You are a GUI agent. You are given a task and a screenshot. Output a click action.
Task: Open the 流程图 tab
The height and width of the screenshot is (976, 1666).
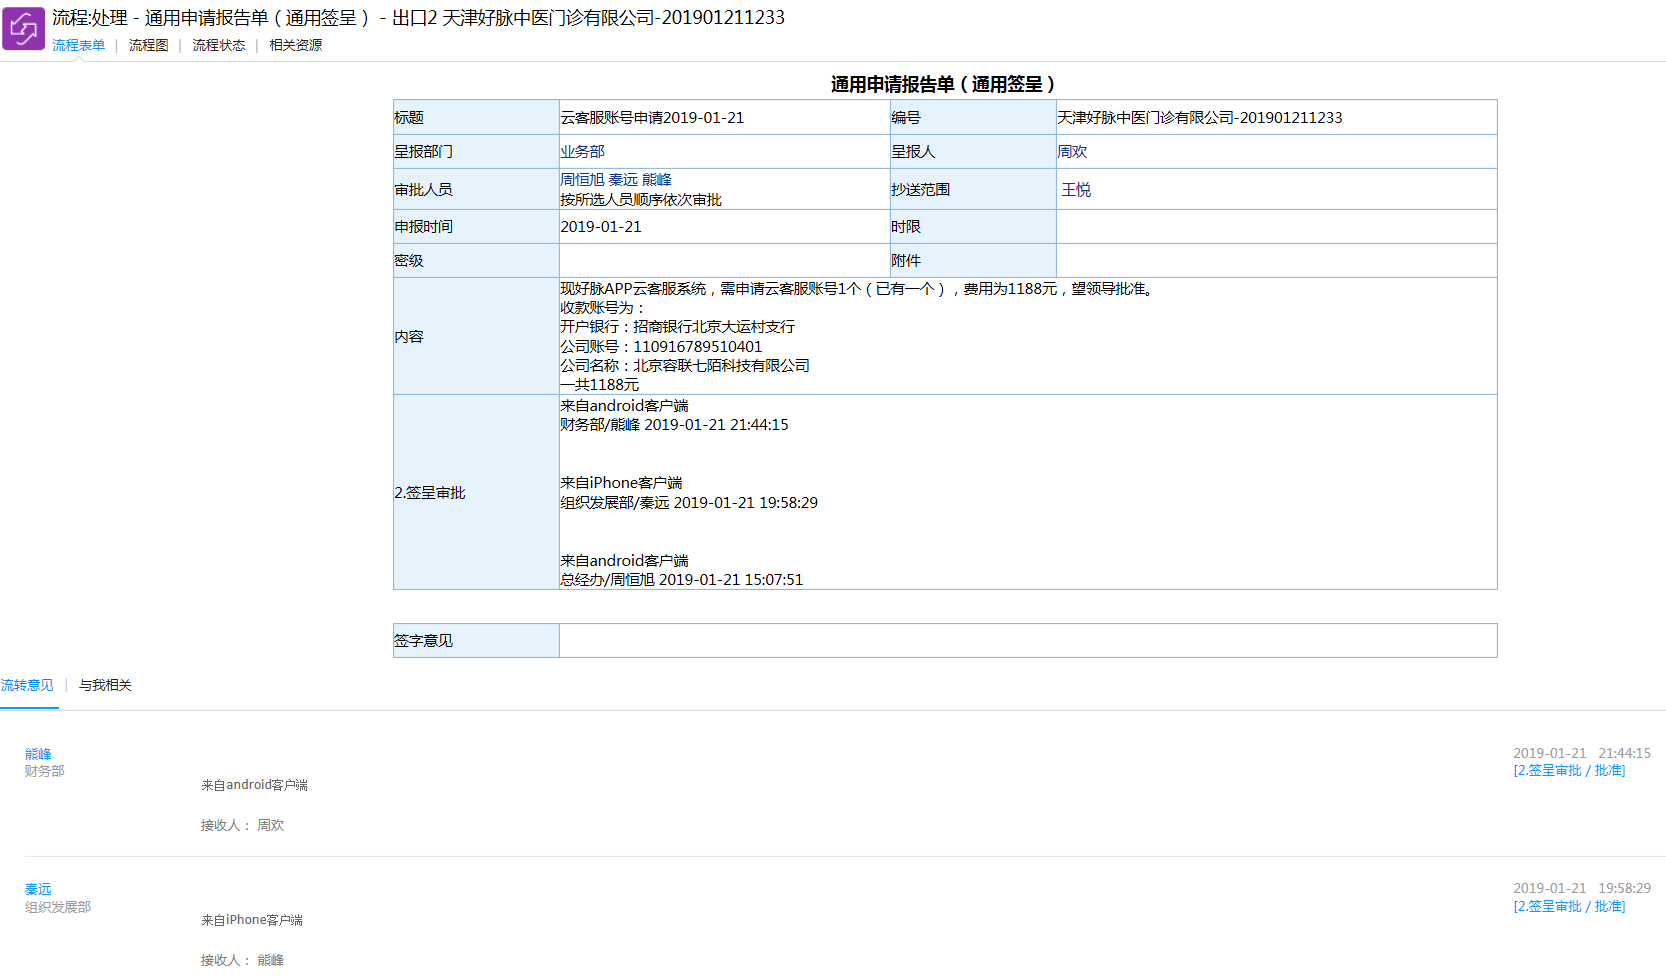tap(148, 45)
